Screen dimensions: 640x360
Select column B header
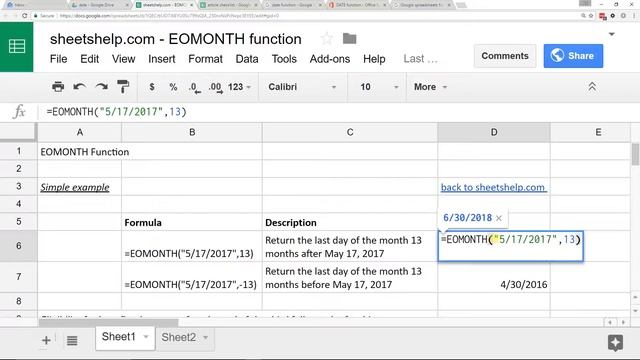tap(192, 132)
